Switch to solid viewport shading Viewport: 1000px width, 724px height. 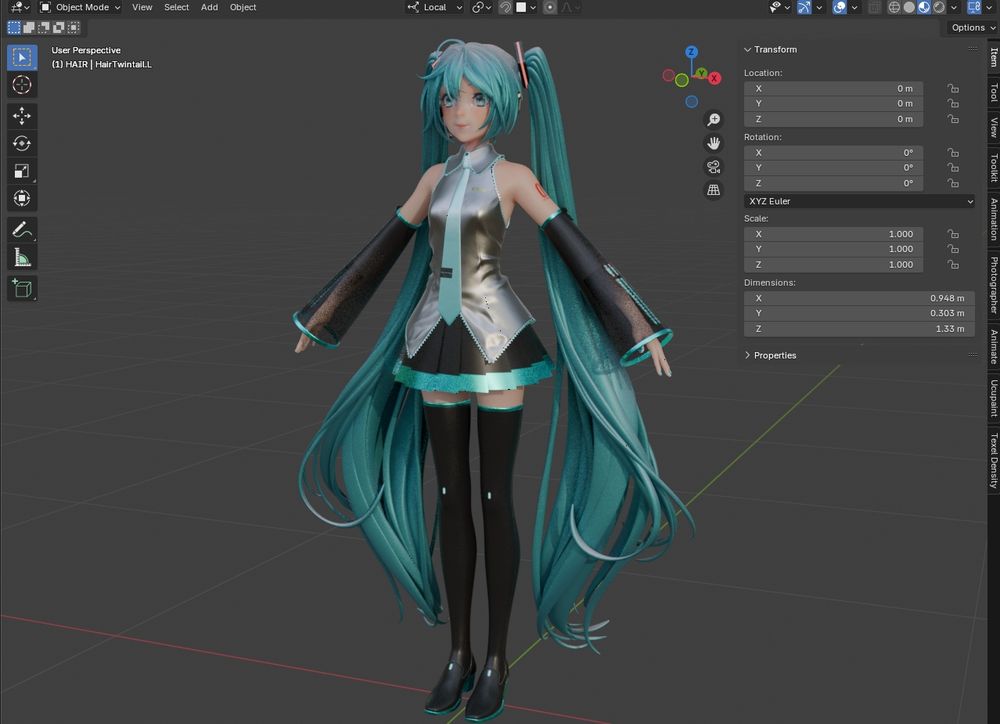[x=909, y=8]
